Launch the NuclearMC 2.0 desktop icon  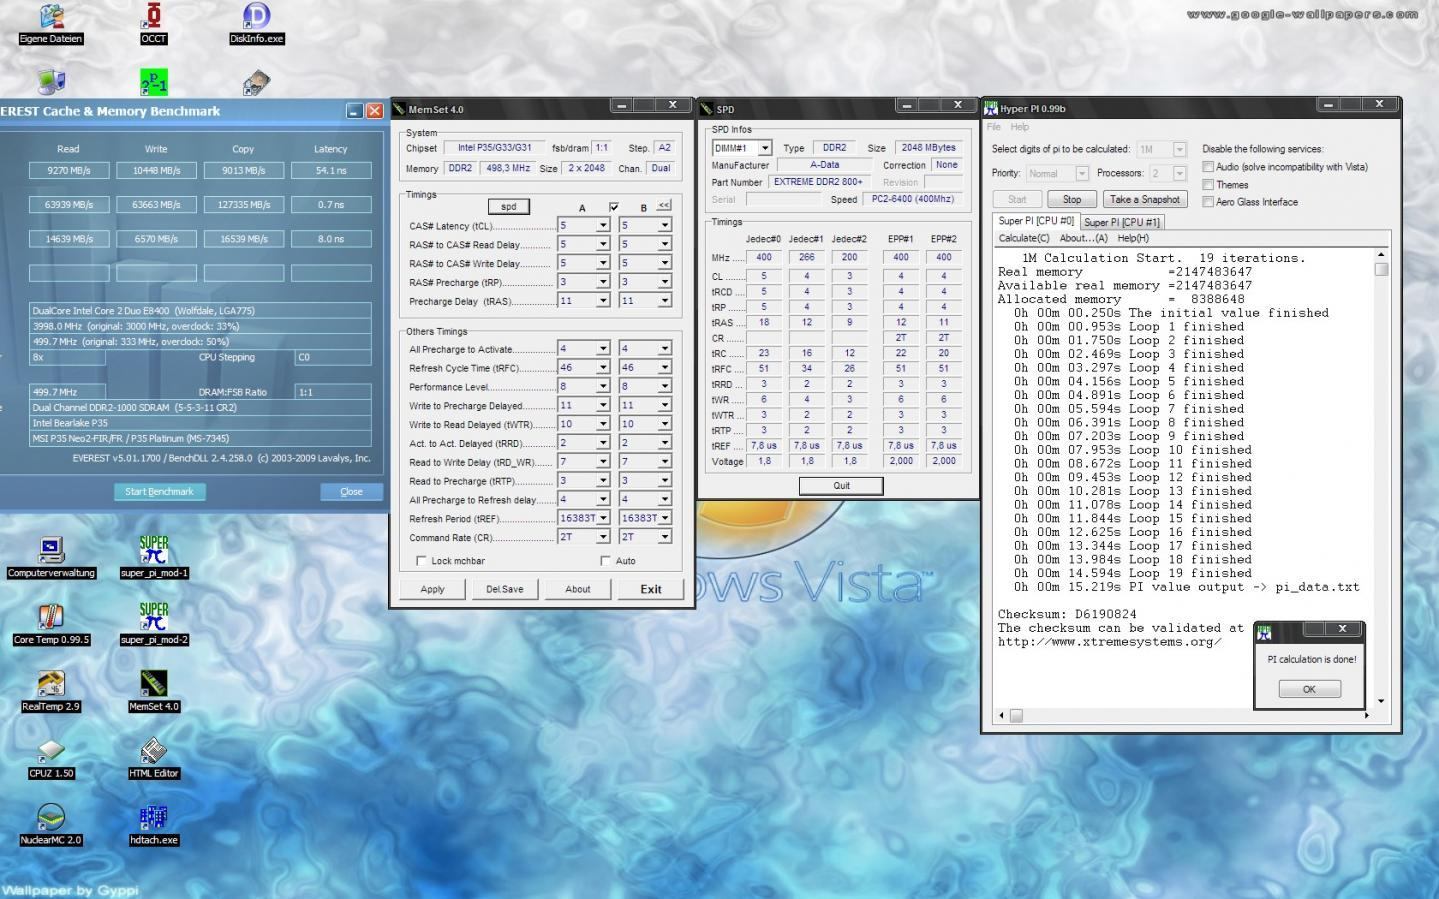(x=51, y=825)
